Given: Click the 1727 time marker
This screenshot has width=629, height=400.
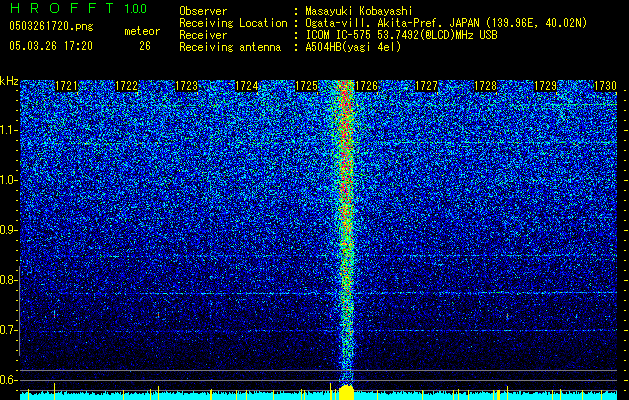Looking at the screenshot, I should (426, 86).
